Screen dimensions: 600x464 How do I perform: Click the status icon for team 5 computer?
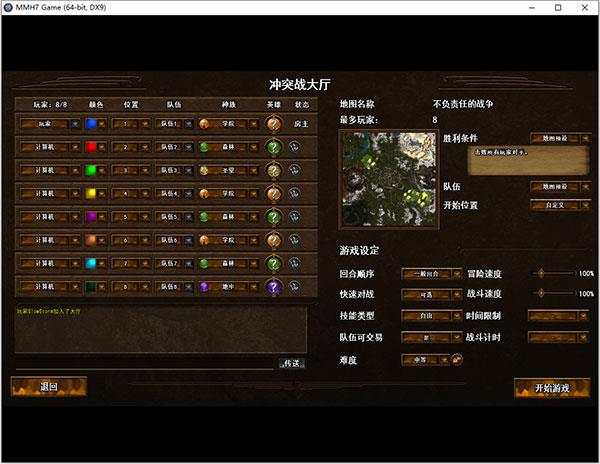[x=294, y=217]
